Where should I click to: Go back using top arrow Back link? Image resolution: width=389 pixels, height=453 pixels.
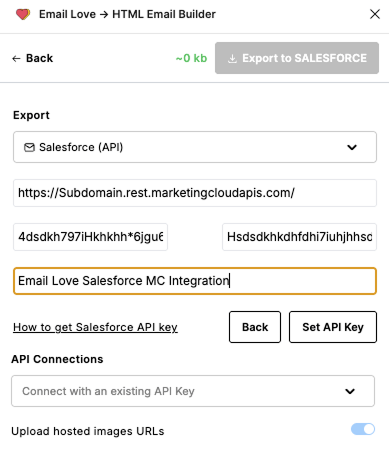tap(32, 58)
